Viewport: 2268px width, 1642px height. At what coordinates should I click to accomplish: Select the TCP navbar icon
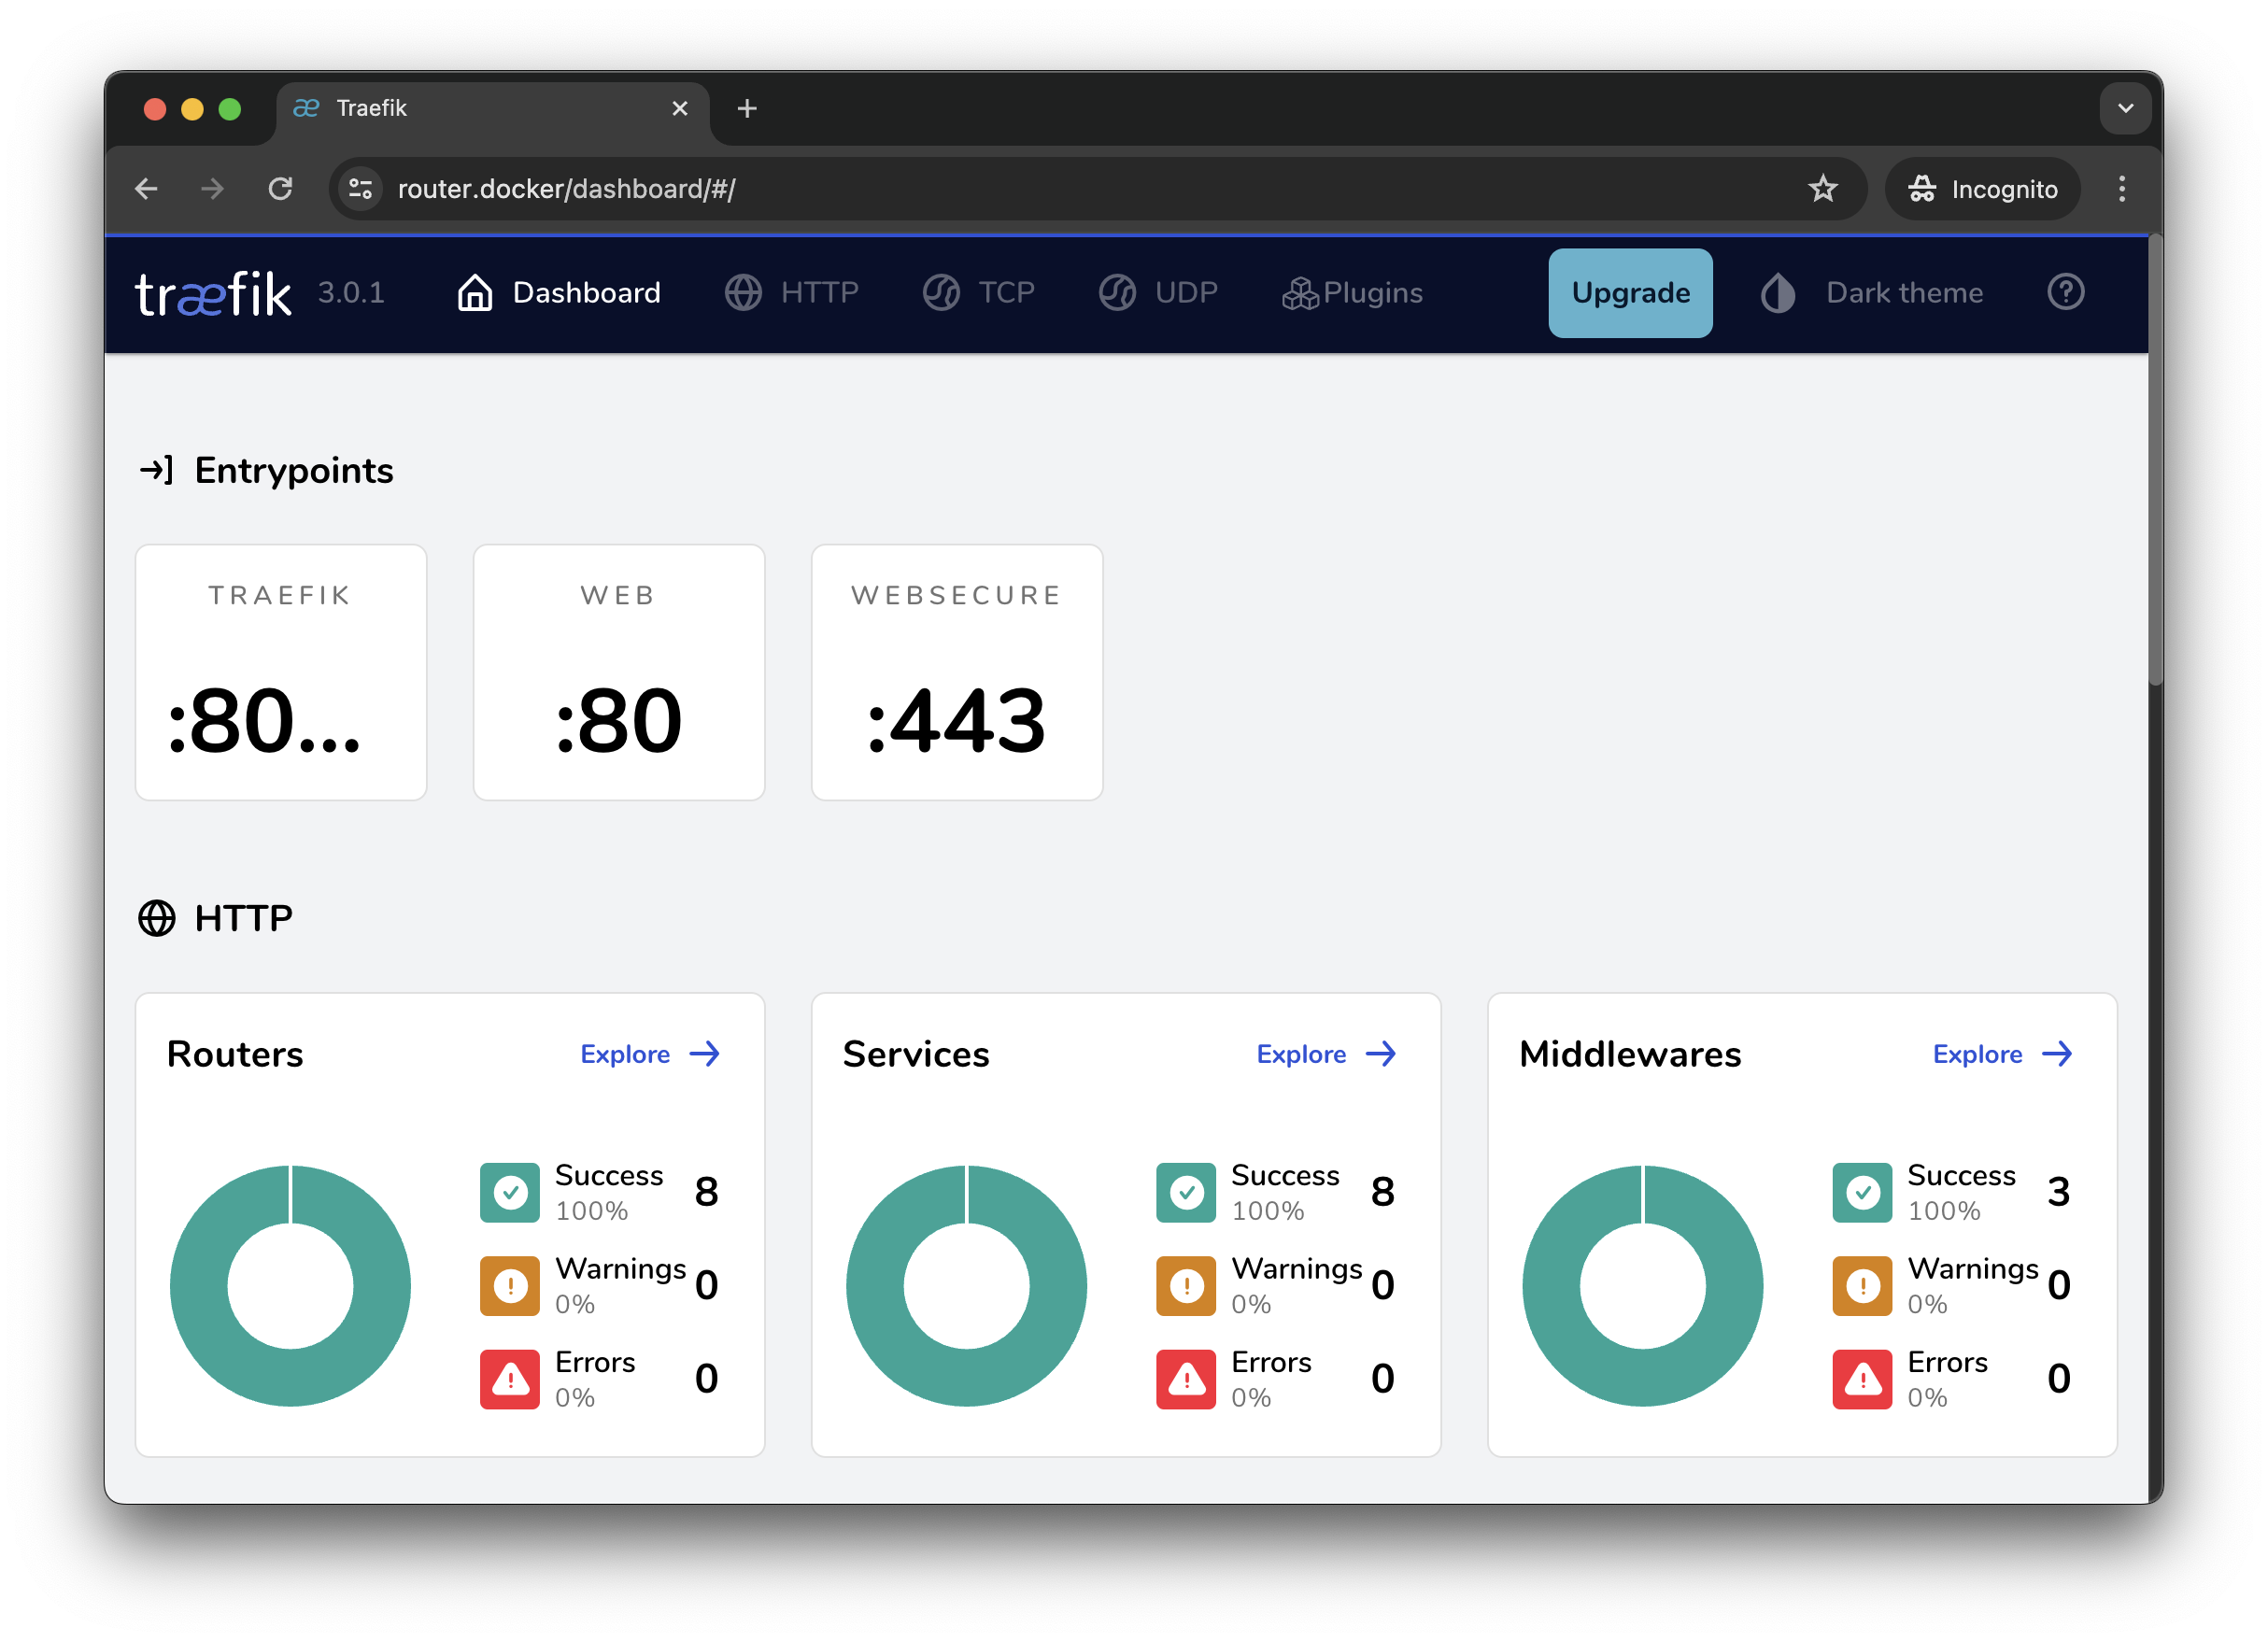coord(941,293)
